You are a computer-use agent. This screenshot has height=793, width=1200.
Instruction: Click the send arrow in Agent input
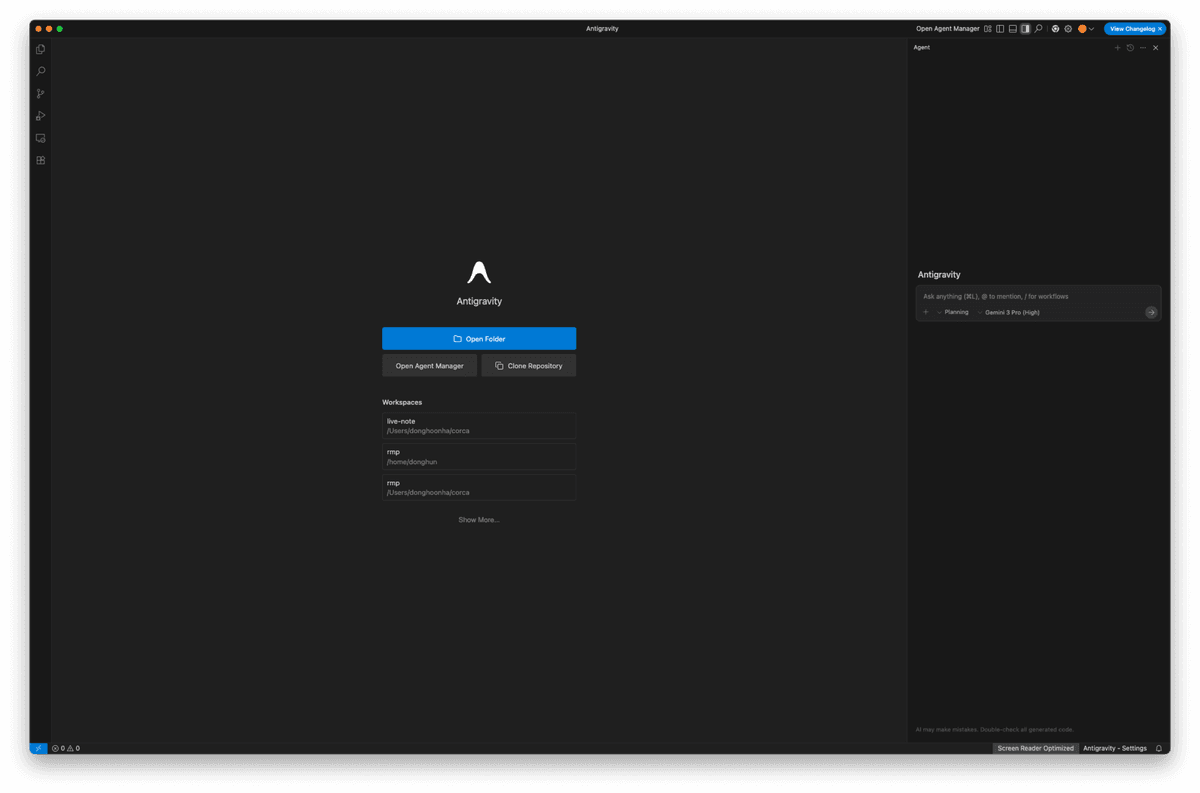tap(1151, 312)
